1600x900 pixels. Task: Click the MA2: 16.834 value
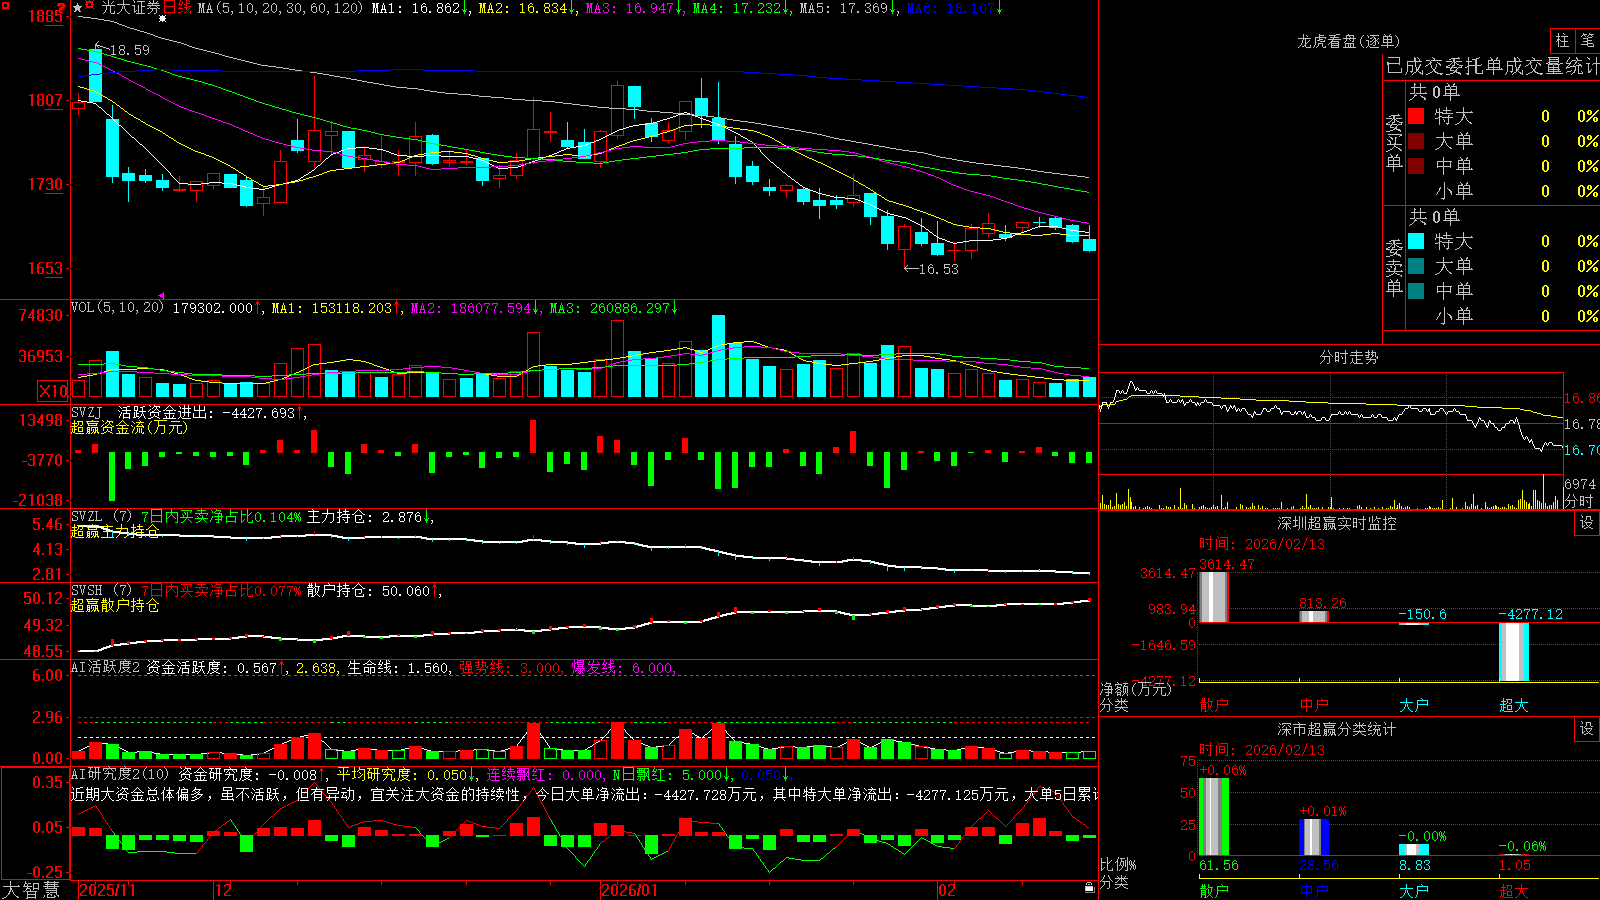coord(523,8)
